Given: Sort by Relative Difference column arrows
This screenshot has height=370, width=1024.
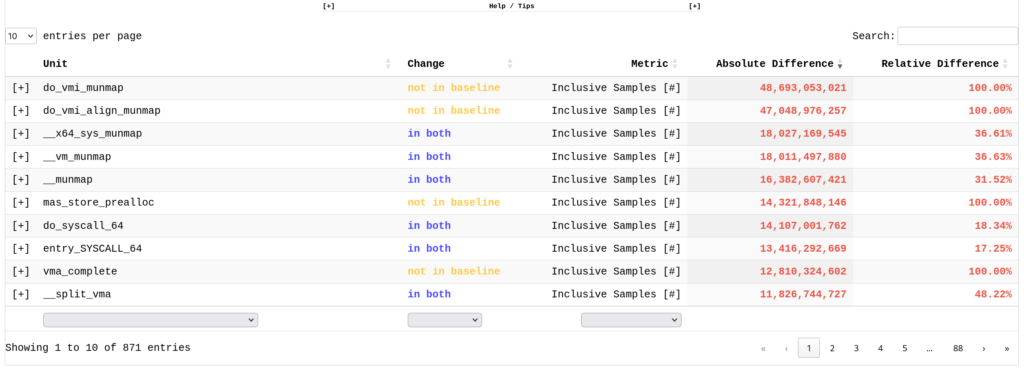Looking at the screenshot, I should tap(1005, 64).
